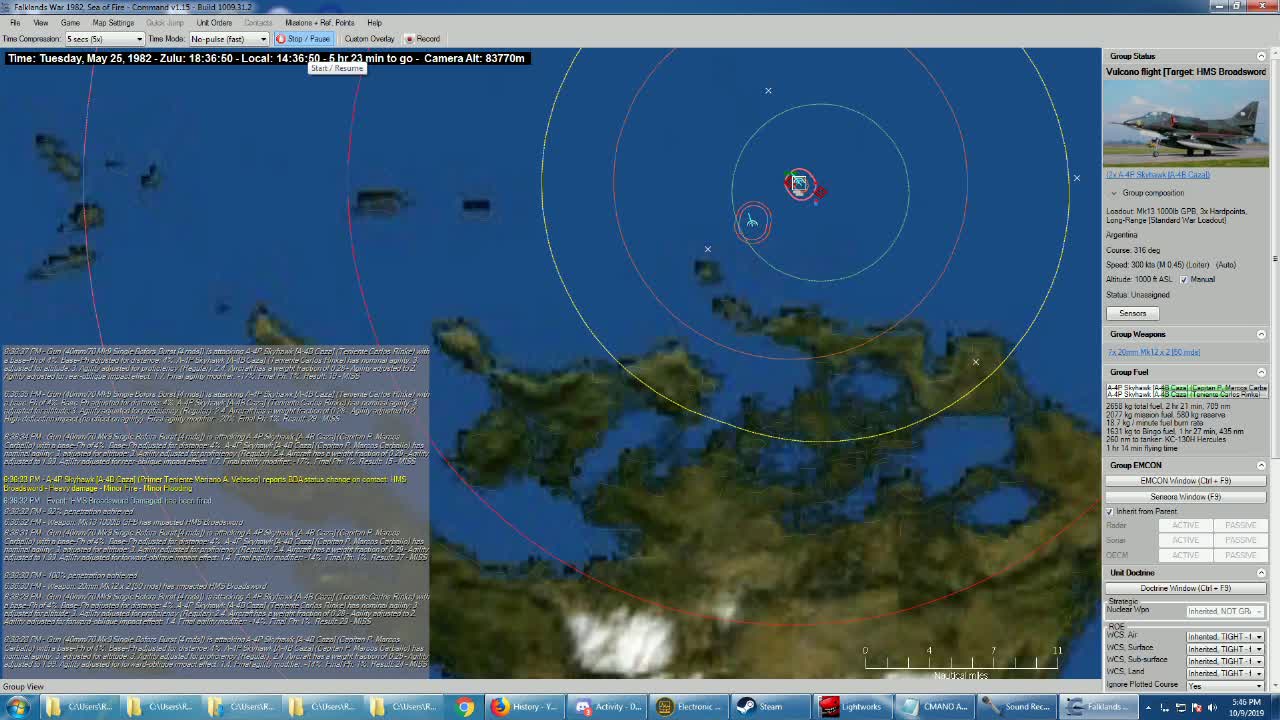Expand Group composition chevron
Screen dimensions: 1280x720
point(1113,193)
